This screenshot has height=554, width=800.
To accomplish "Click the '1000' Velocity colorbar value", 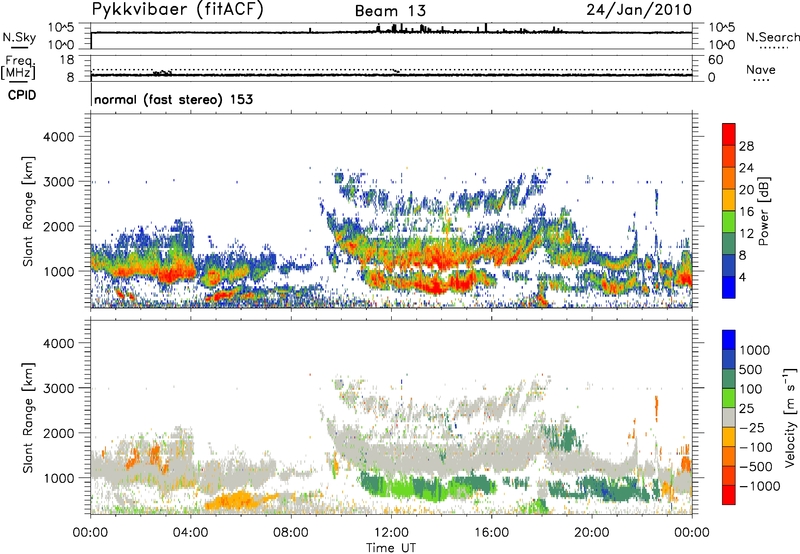I will (x=755, y=350).
